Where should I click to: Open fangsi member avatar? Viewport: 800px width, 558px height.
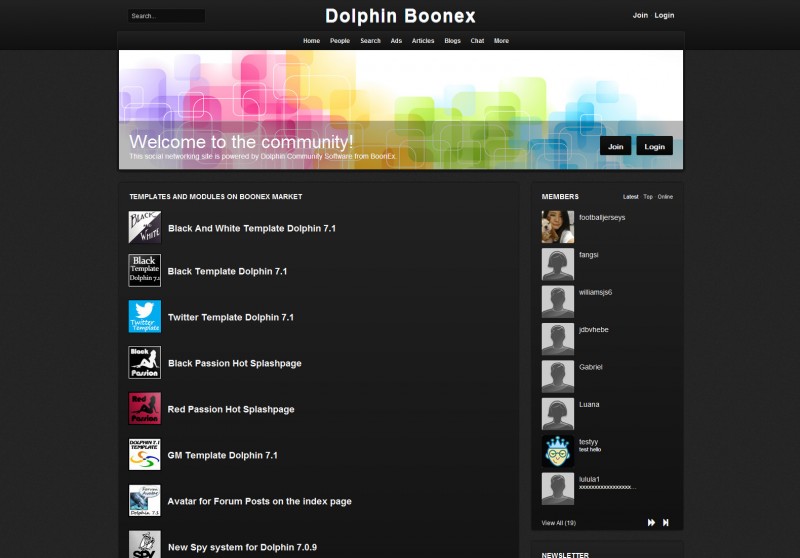click(x=558, y=264)
